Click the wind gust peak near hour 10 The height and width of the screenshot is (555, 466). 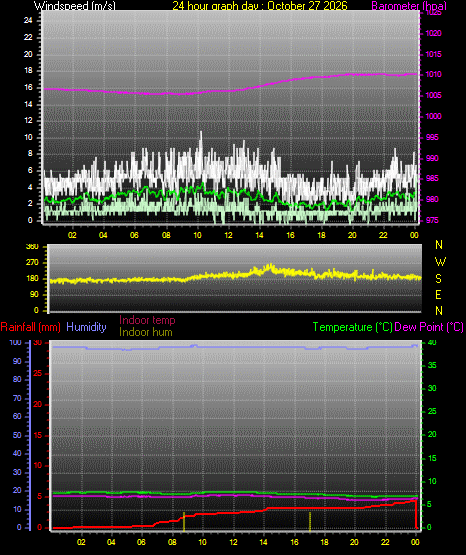coord(201,135)
